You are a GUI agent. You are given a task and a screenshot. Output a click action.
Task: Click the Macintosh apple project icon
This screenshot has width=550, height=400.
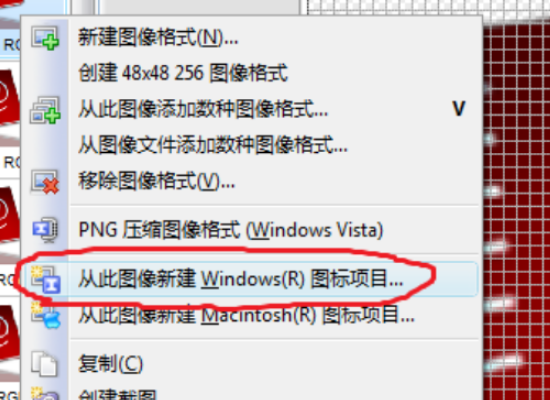(46, 315)
